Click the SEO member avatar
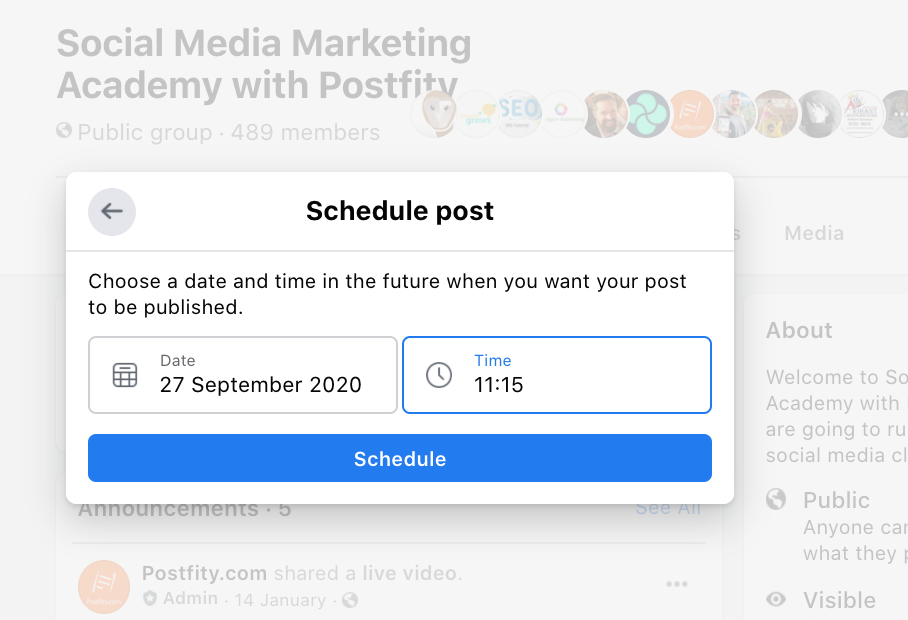This screenshot has height=620, width=908. [x=519, y=114]
